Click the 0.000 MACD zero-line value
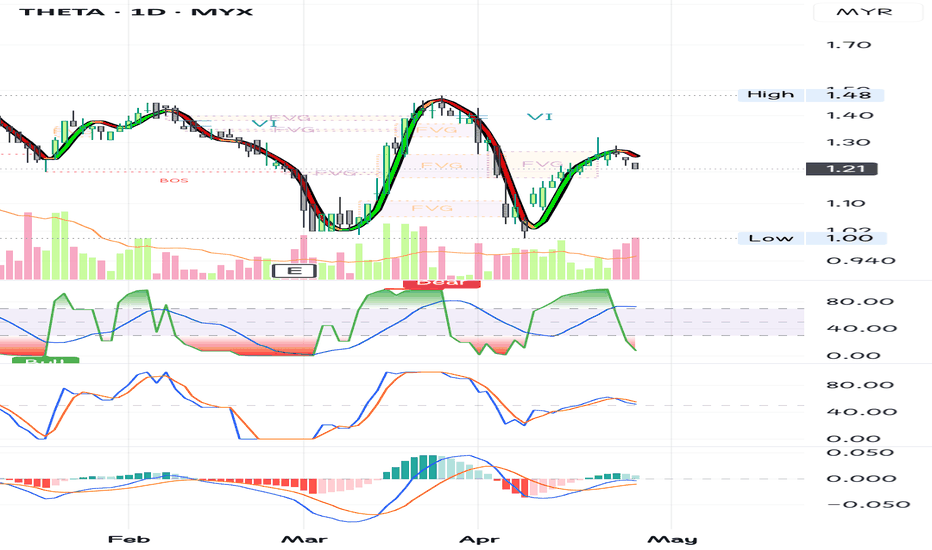 [x=861, y=478]
